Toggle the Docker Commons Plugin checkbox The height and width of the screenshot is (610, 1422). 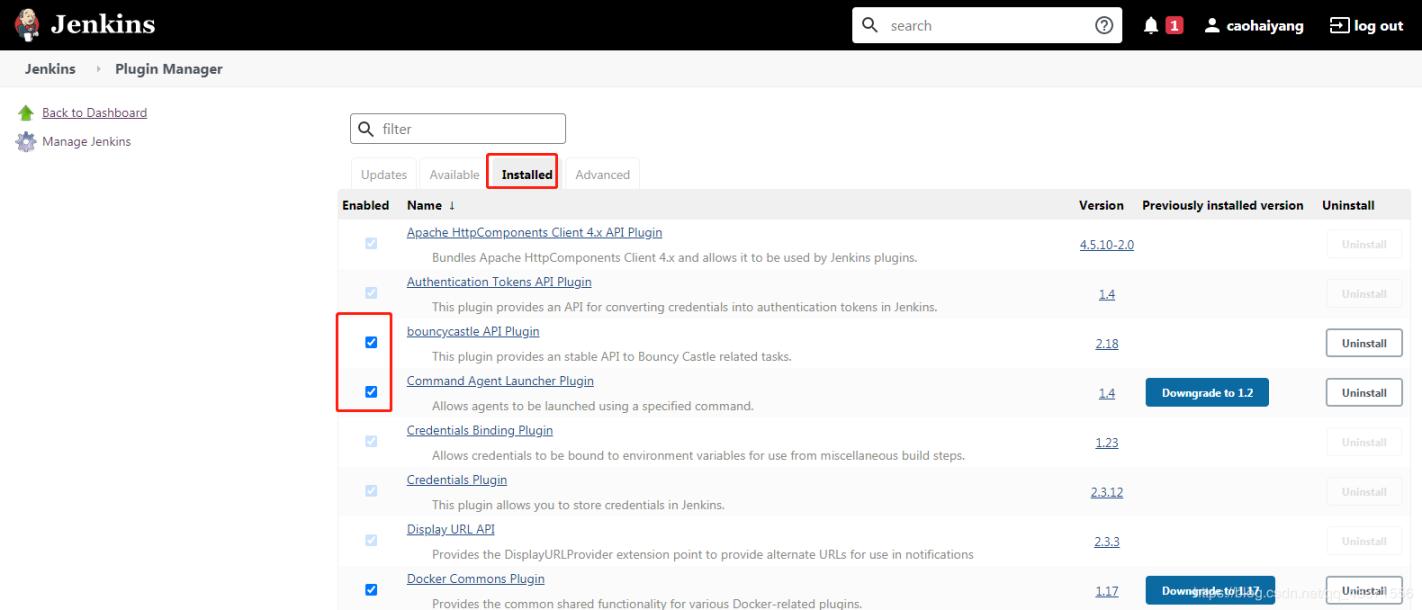point(371,590)
